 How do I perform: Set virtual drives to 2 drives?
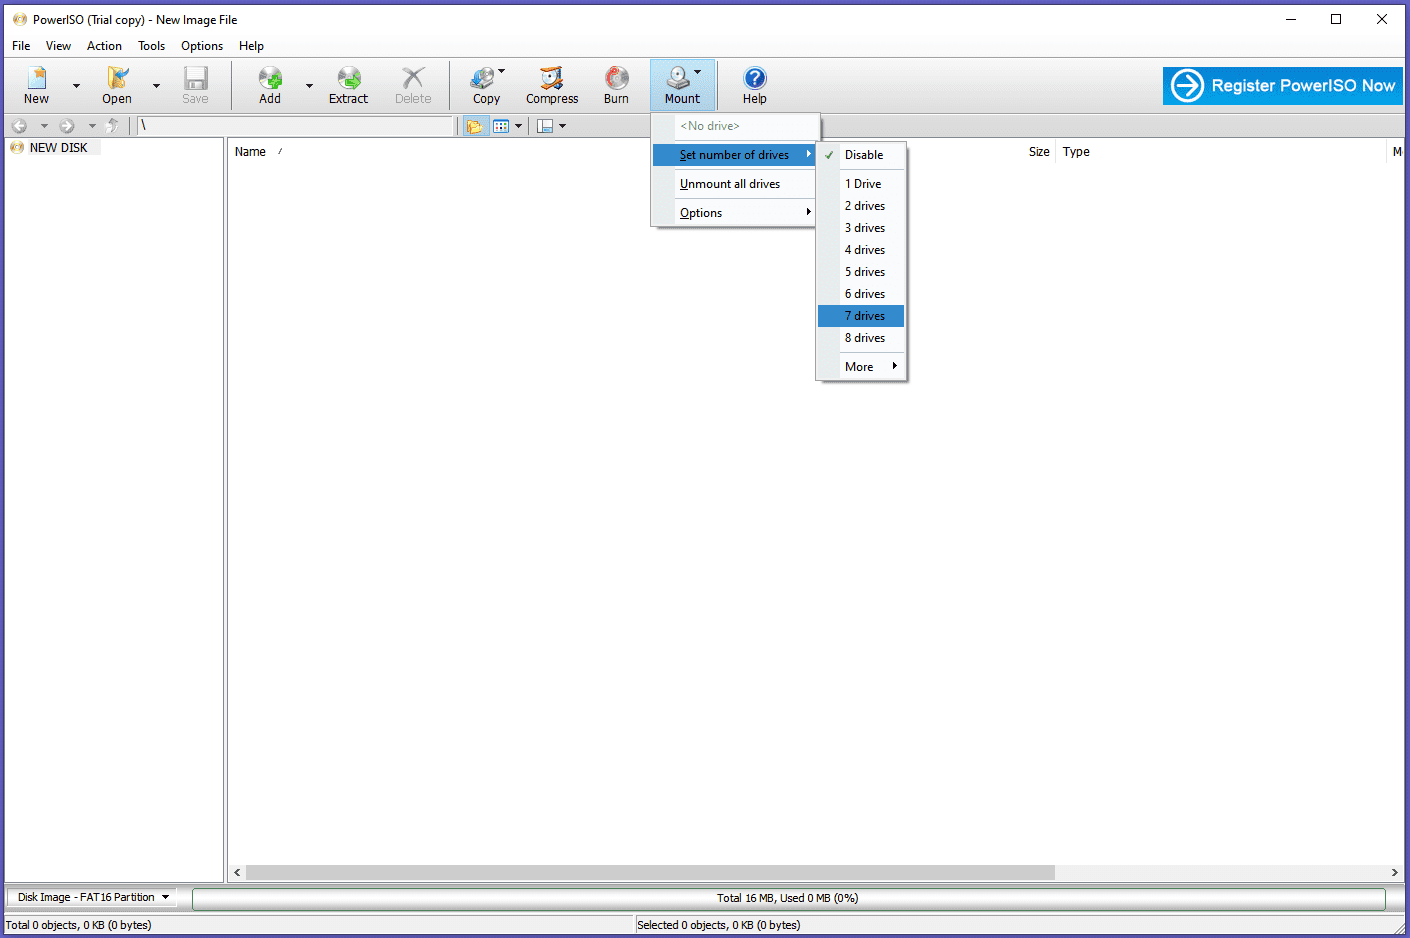(x=861, y=206)
